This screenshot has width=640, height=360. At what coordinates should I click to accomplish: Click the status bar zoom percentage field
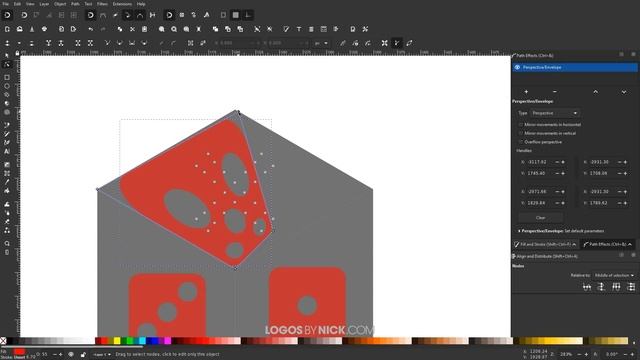pyautogui.click(x=566, y=354)
